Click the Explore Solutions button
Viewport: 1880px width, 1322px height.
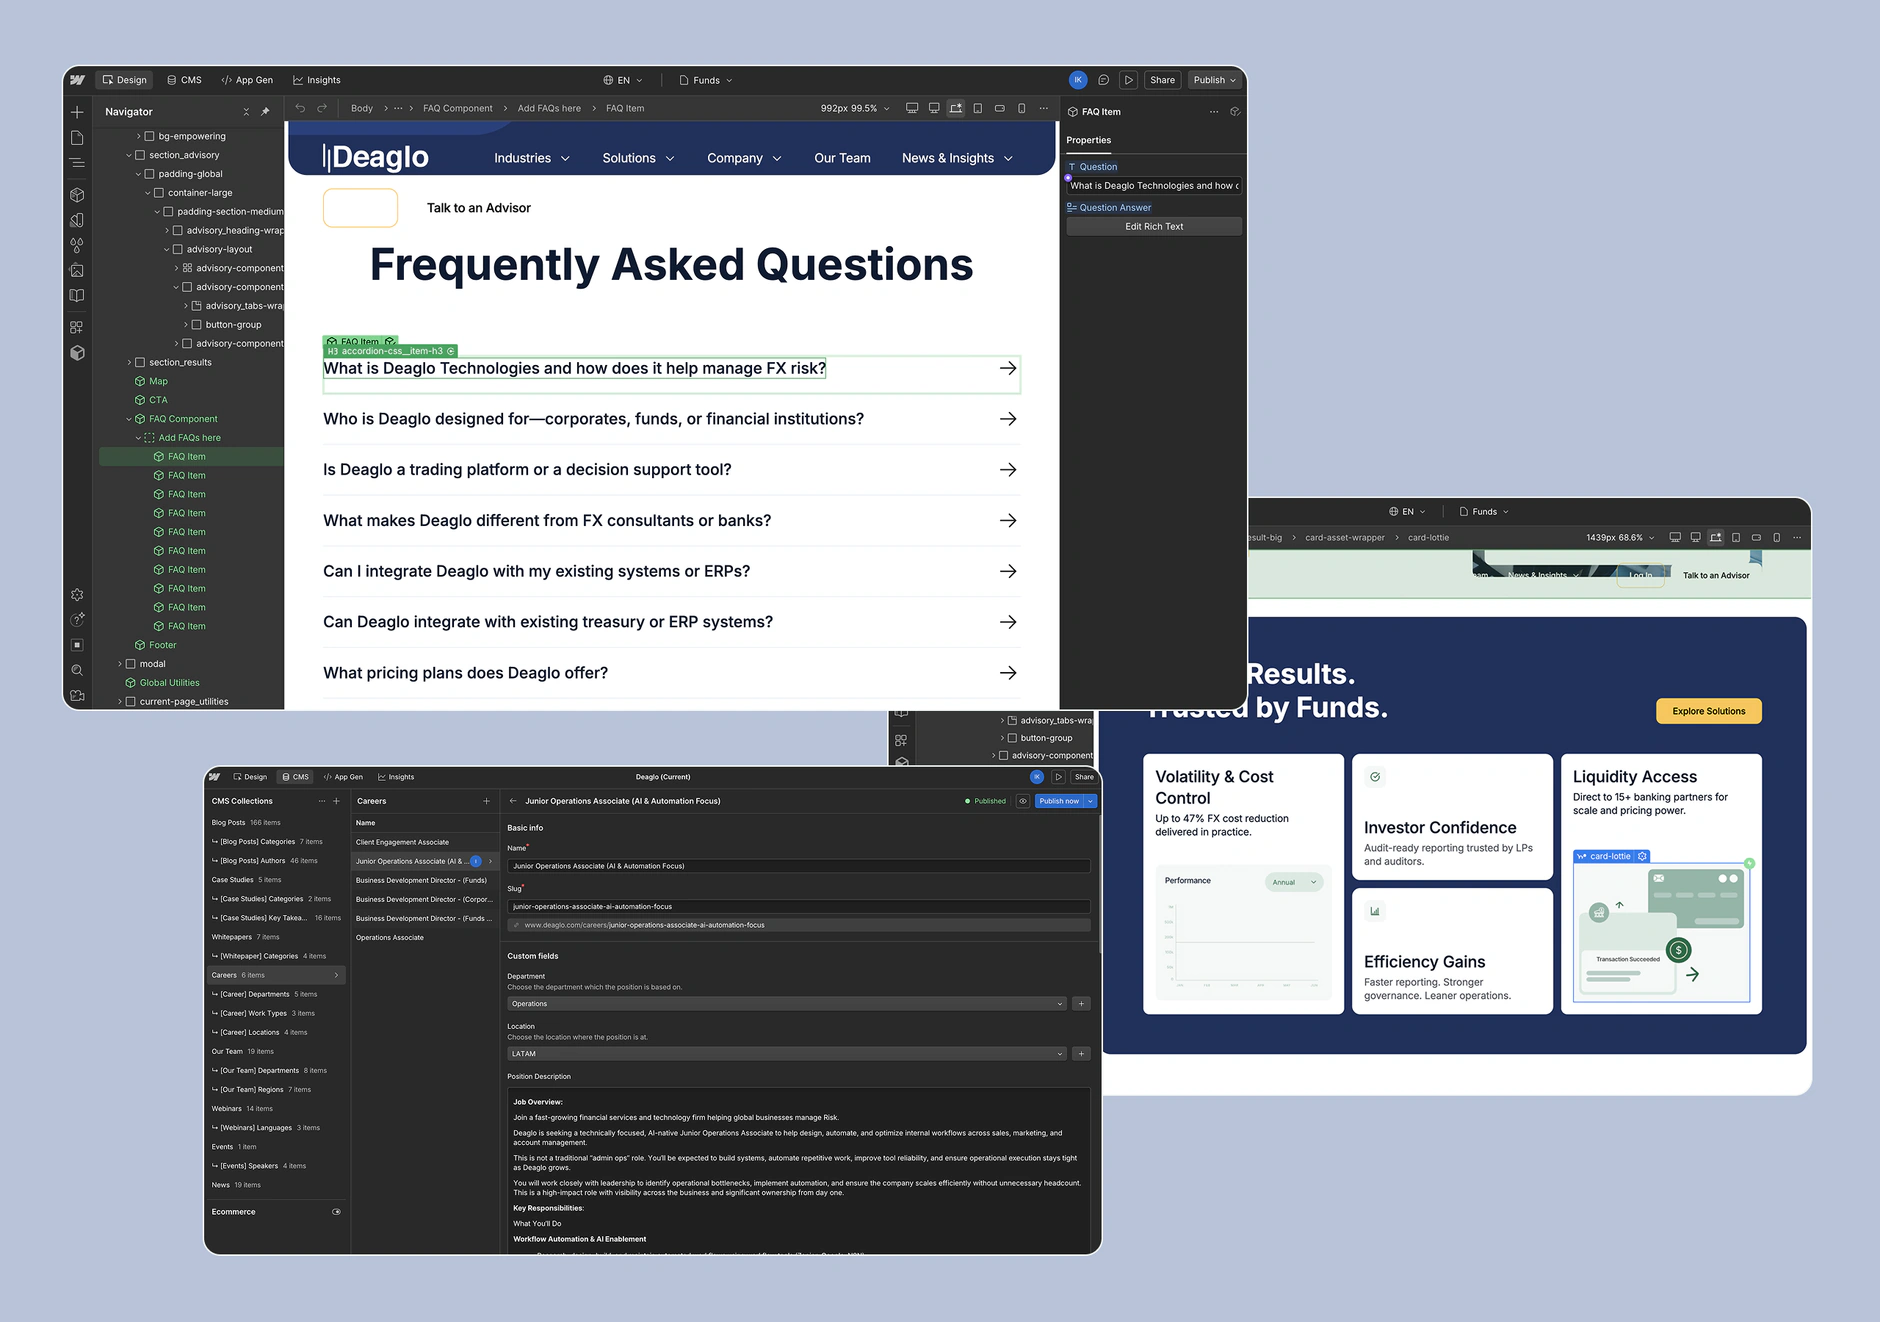pos(1709,711)
